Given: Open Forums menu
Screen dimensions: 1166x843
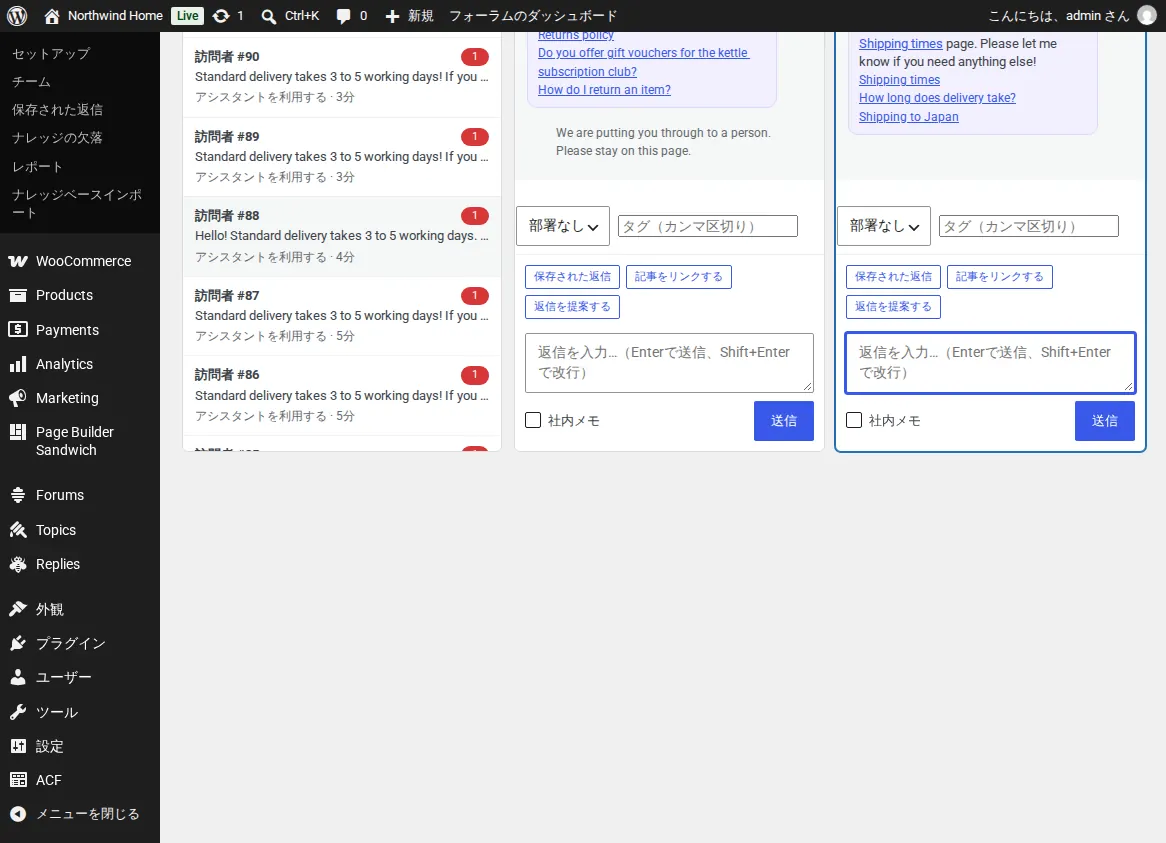Looking at the screenshot, I should point(80,495).
